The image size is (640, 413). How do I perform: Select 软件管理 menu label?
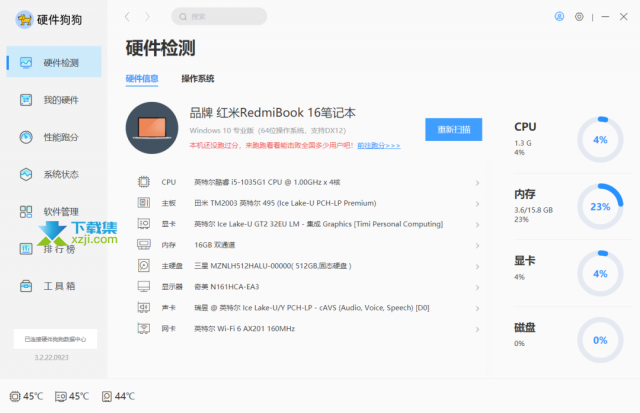pos(61,211)
